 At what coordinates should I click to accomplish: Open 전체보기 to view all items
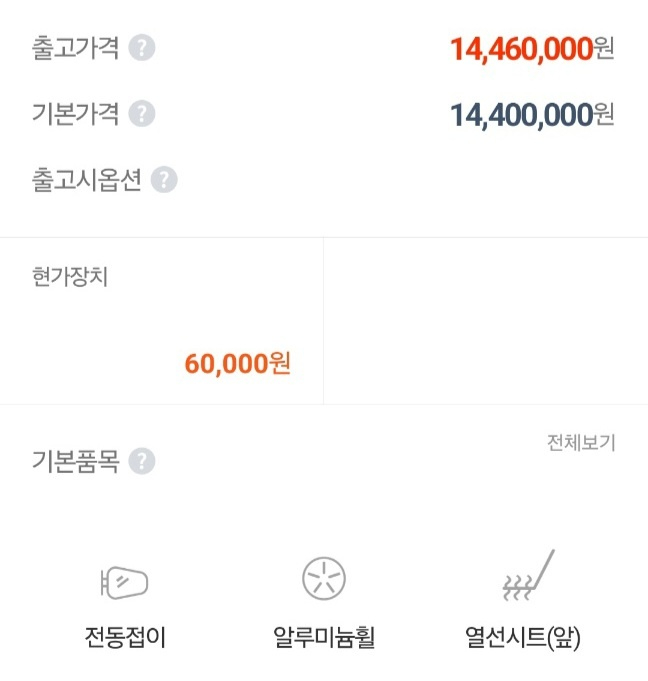point(581,443)
